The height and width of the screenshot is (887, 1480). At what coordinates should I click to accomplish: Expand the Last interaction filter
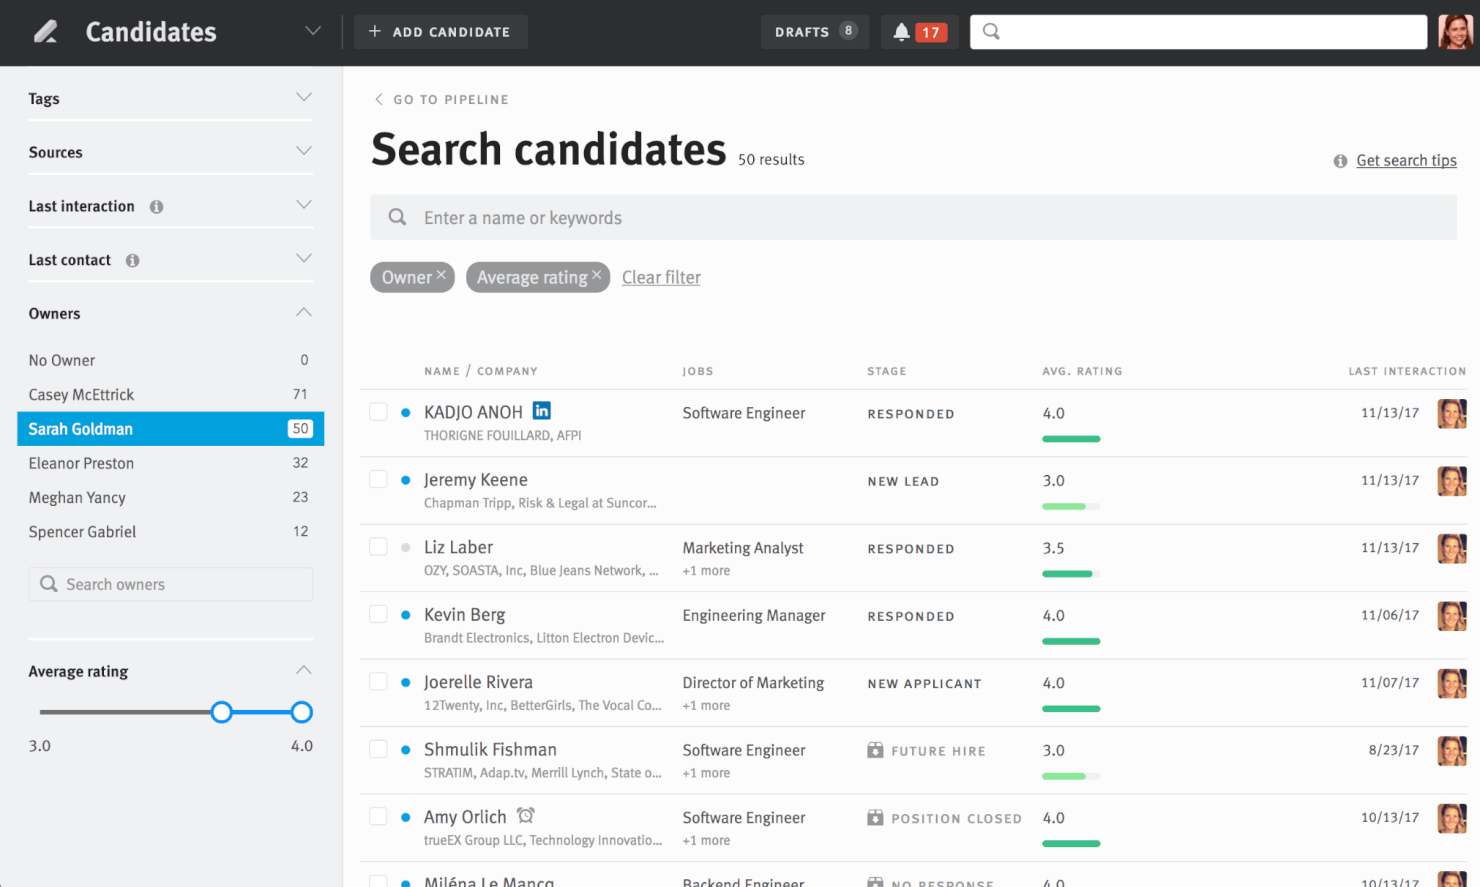[304, 205]
